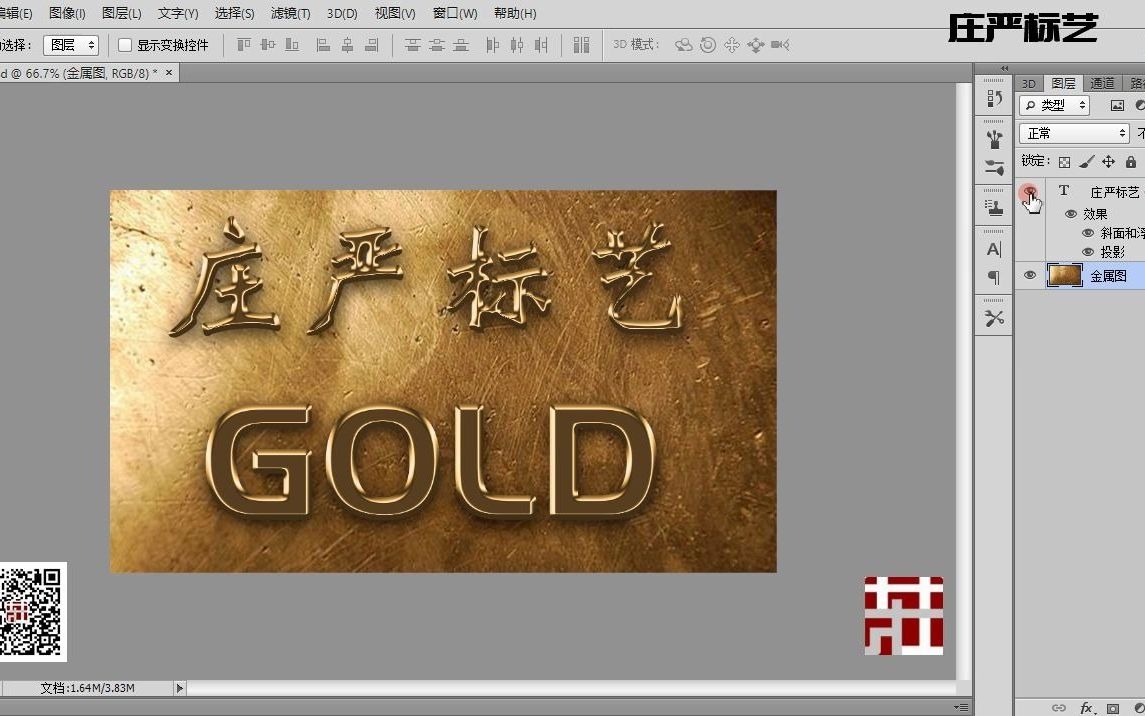The image size is (1145, 716).
Task: Click the 金属图 layer thumbnail
Action: point(1065,275)
